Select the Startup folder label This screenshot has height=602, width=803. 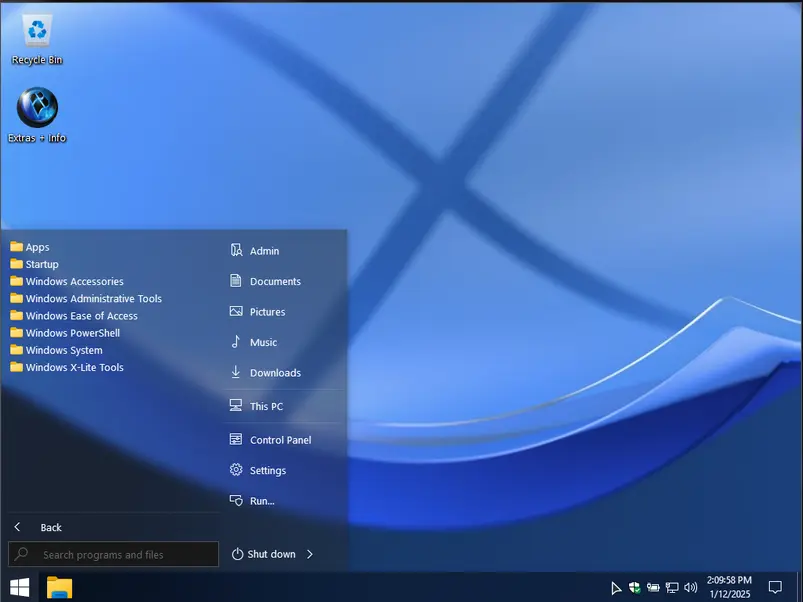click(x=42, y=264)
